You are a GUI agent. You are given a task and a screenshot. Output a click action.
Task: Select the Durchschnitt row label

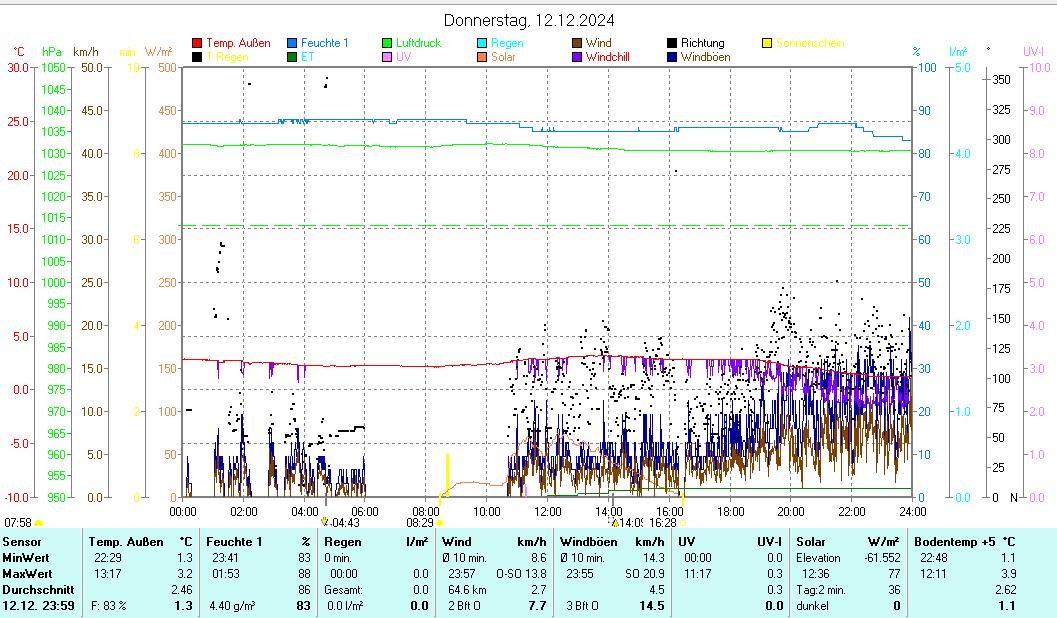(x=38, y=590)
